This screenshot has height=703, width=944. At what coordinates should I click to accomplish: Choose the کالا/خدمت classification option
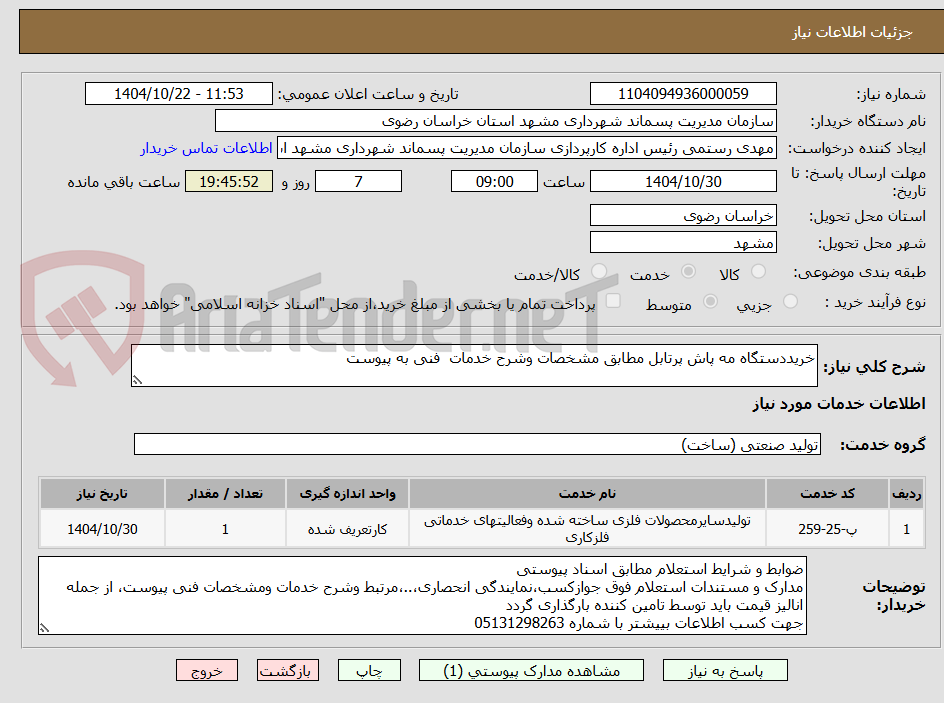tap(599, 271)
